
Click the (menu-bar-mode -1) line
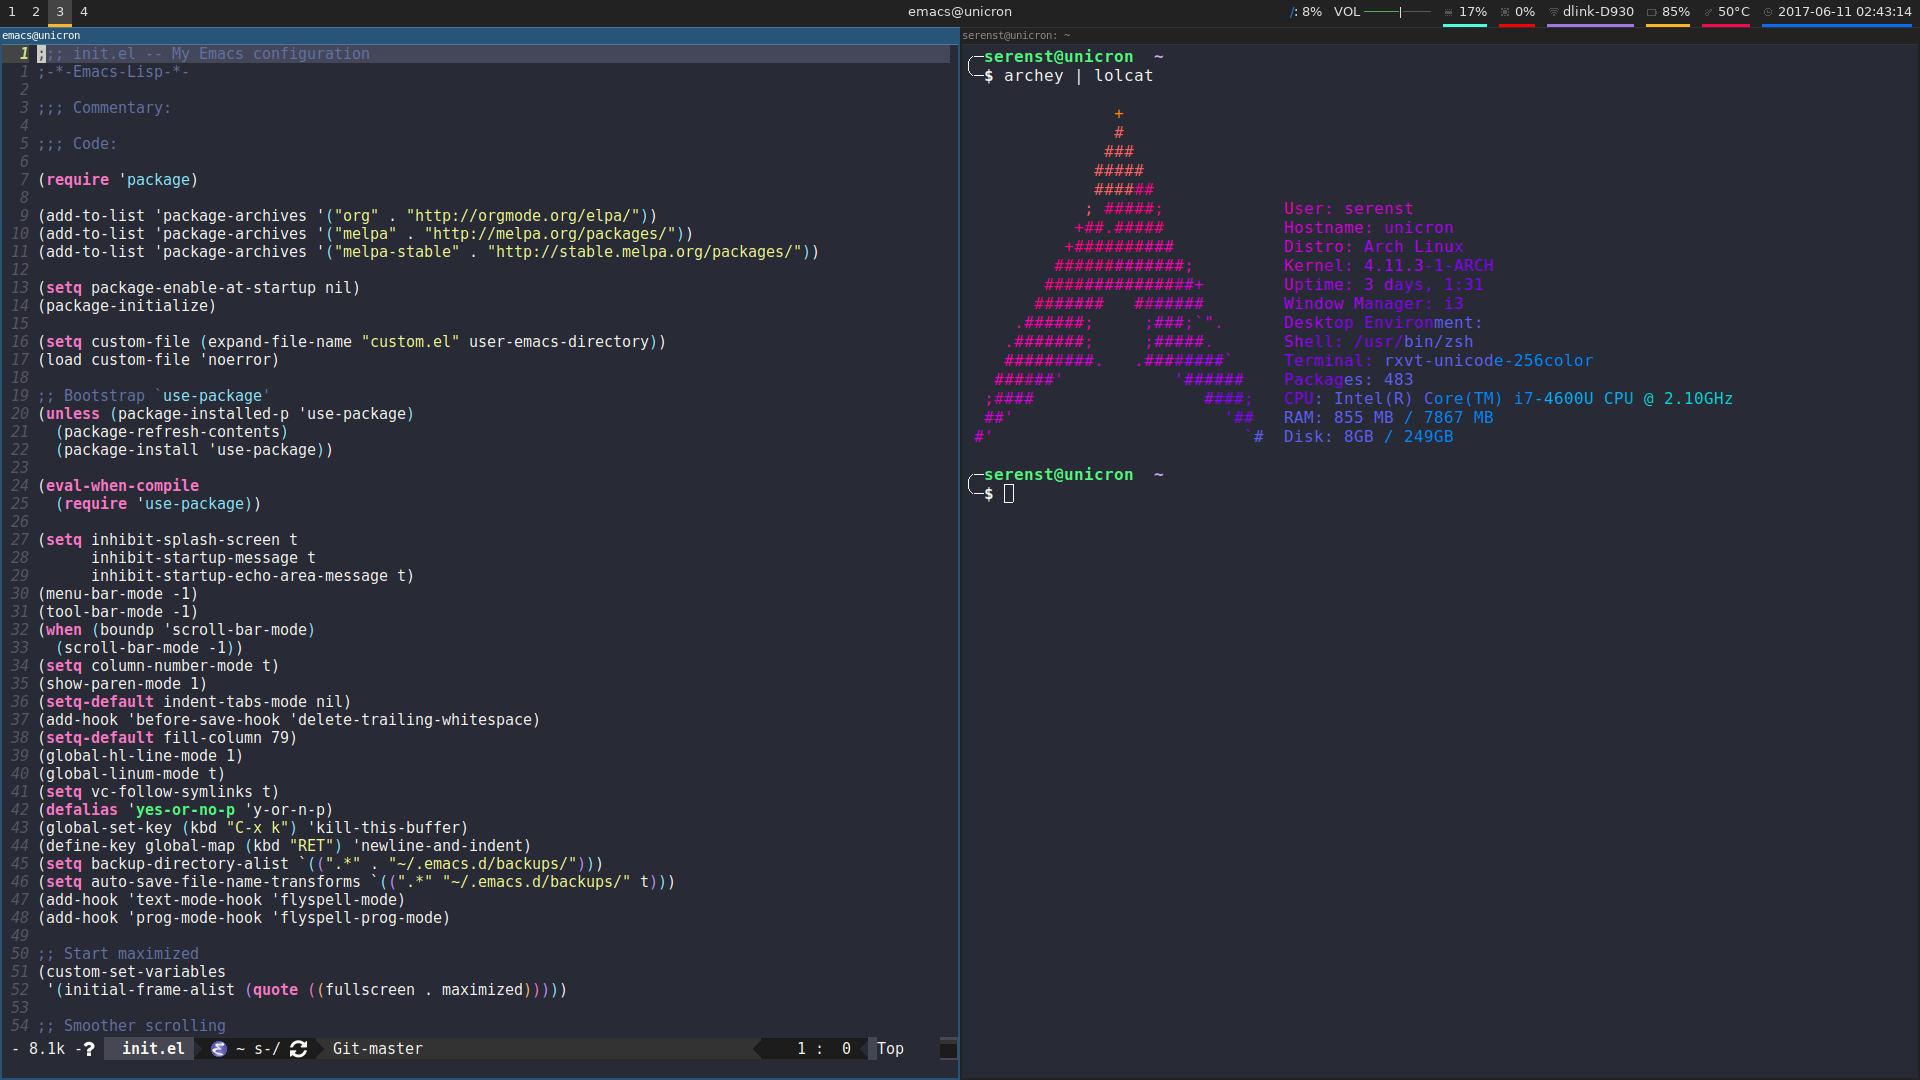118,594
